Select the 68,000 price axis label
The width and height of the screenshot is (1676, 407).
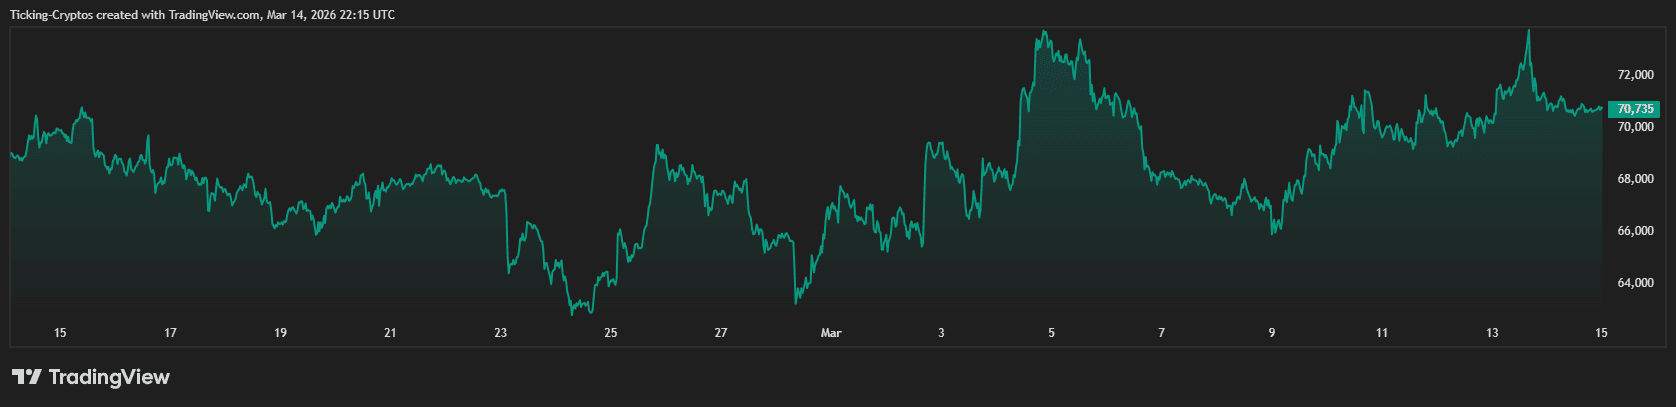tap(1635, 179)
